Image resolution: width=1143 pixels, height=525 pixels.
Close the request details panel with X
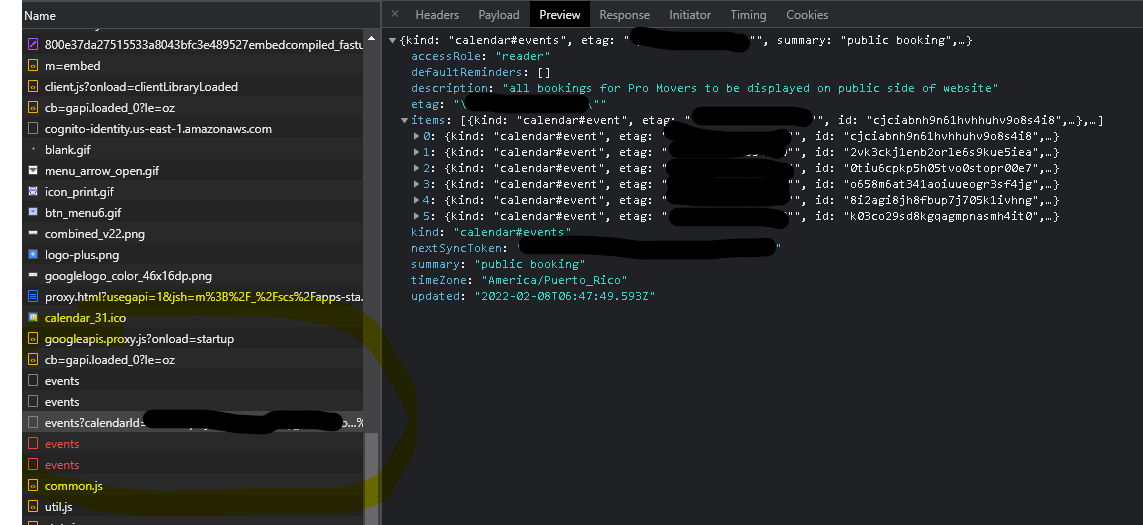pyautogui.click(x=394, y=14)
